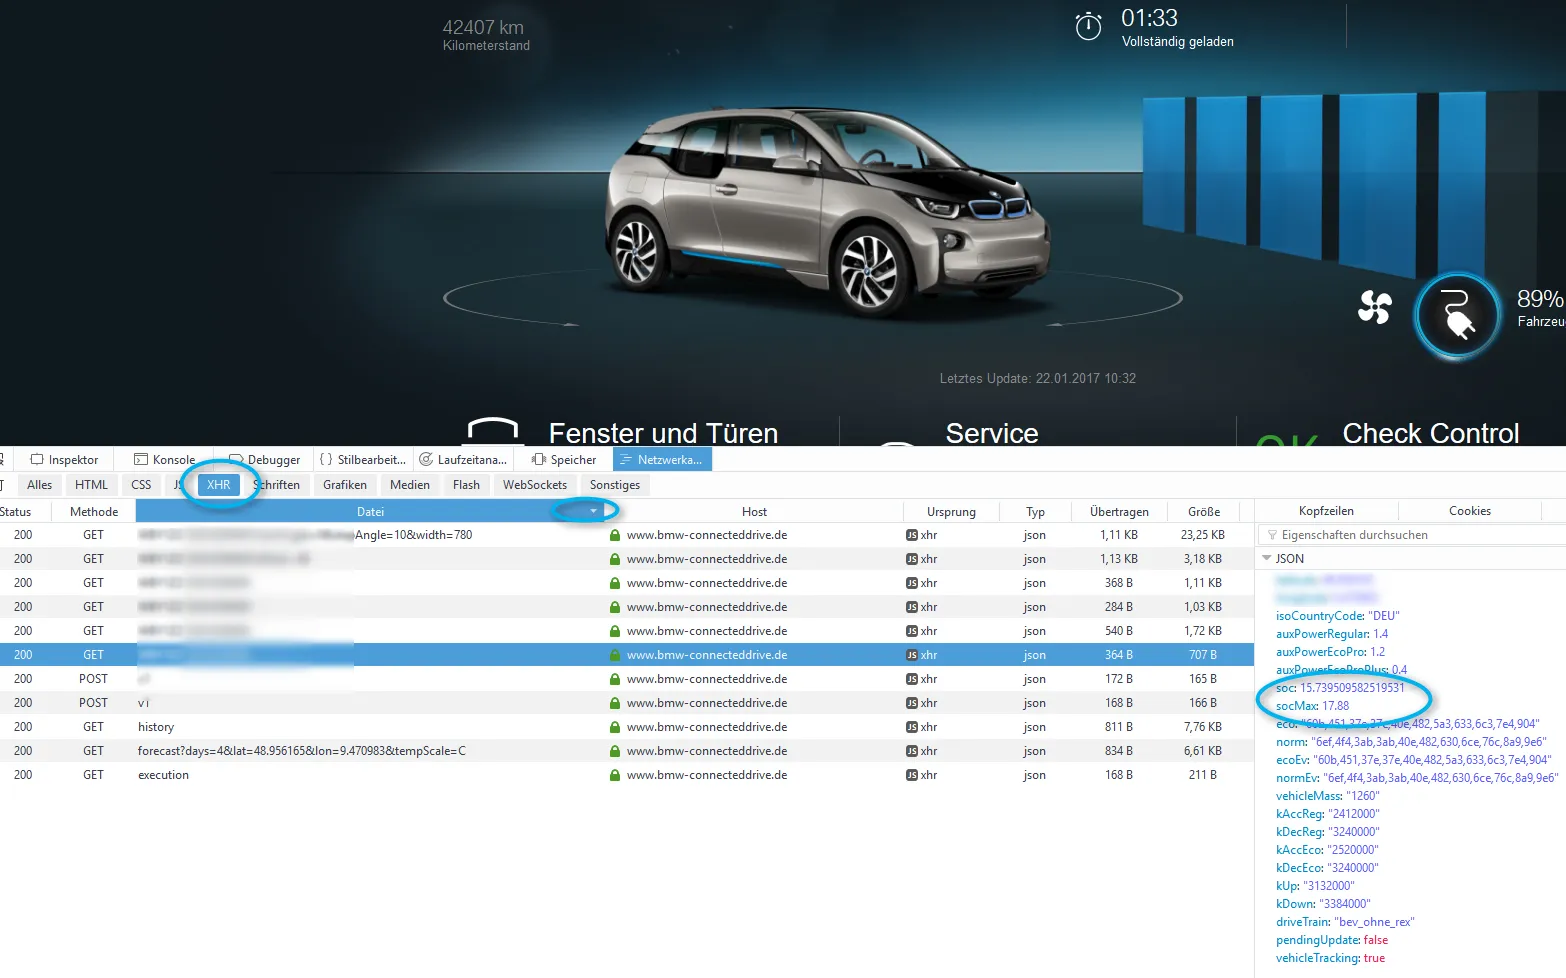Click the JS badge in the forecast row
This screenshot has height=978, width=1566.
[911, 751]
